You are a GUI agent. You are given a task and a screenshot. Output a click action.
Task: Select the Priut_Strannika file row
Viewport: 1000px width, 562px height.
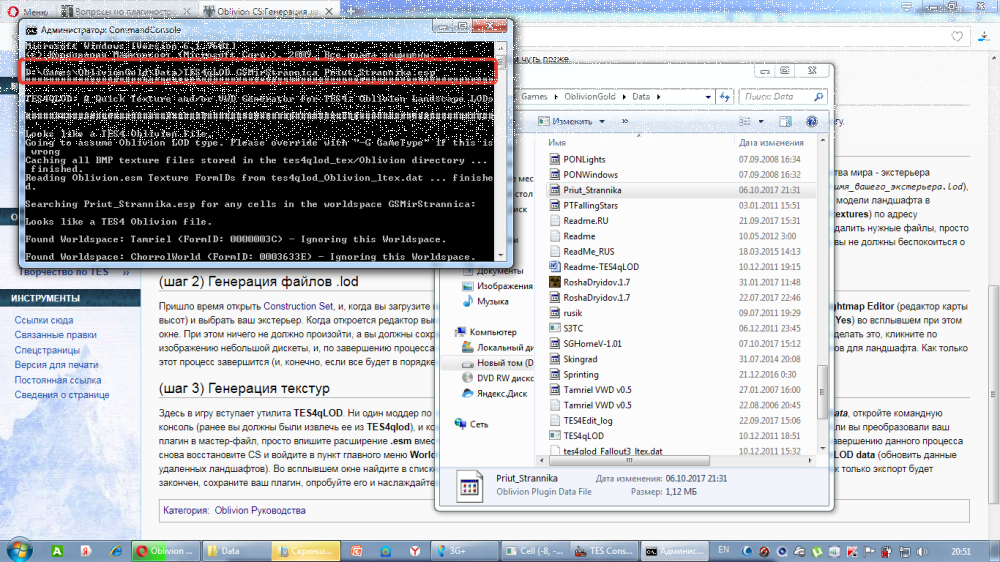pos(680,190)
